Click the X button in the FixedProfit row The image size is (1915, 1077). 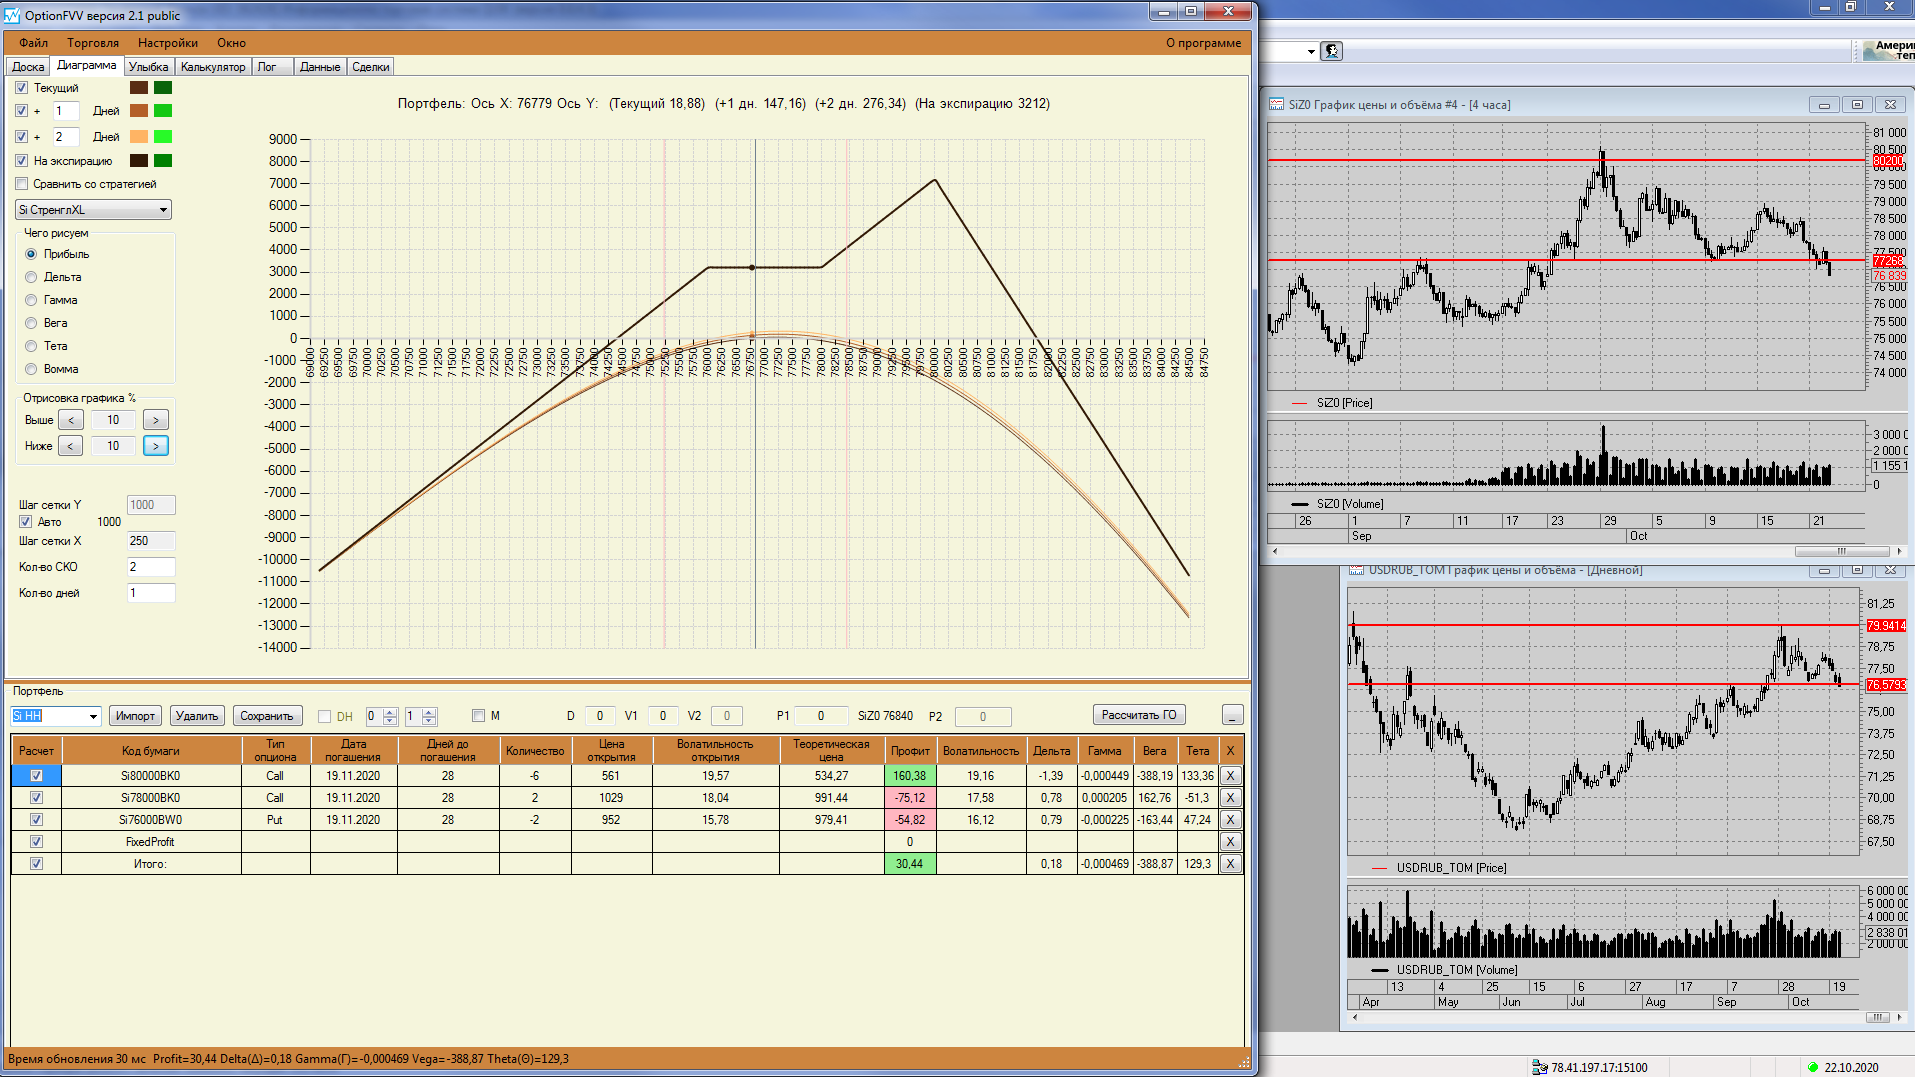tap(1231, 842)
